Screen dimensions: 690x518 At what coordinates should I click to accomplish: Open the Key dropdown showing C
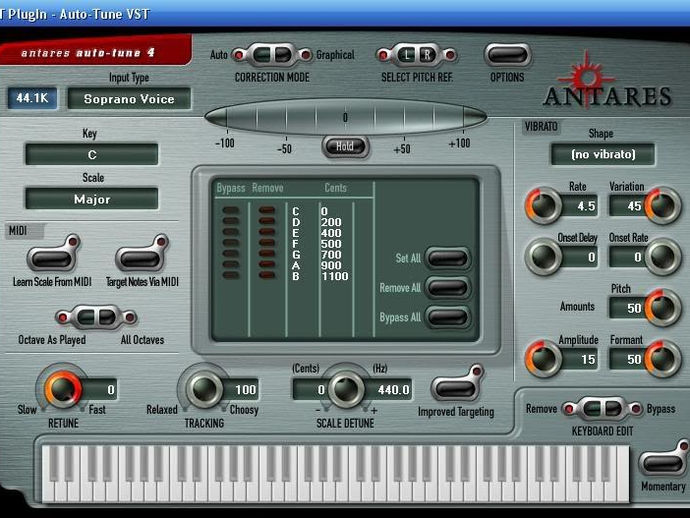point(92,154)
